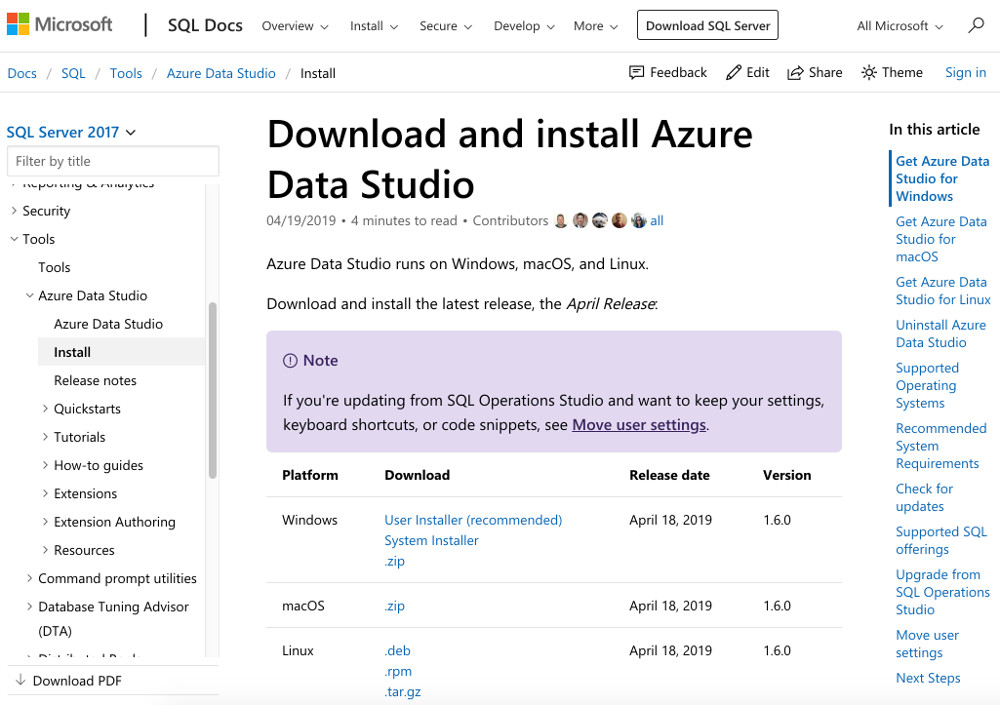Collapse the Azure Data Studio tree node
This screenshot has height=705, width=1000.
coord(30,296)
